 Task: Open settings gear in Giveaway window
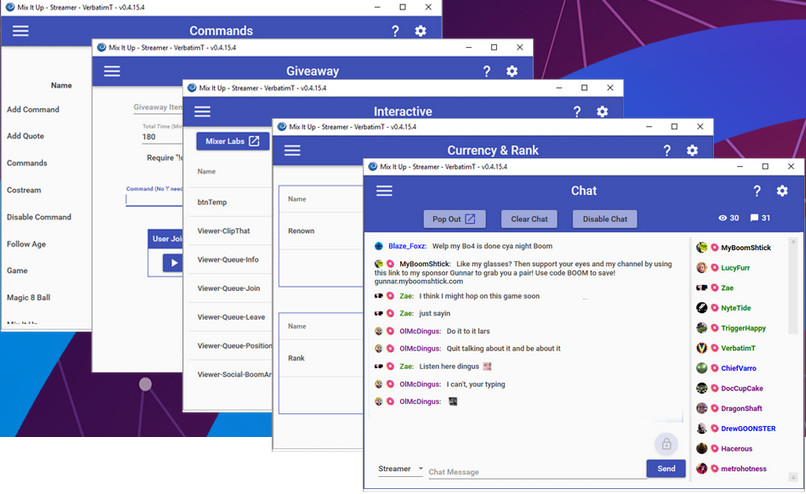point(511,71)
